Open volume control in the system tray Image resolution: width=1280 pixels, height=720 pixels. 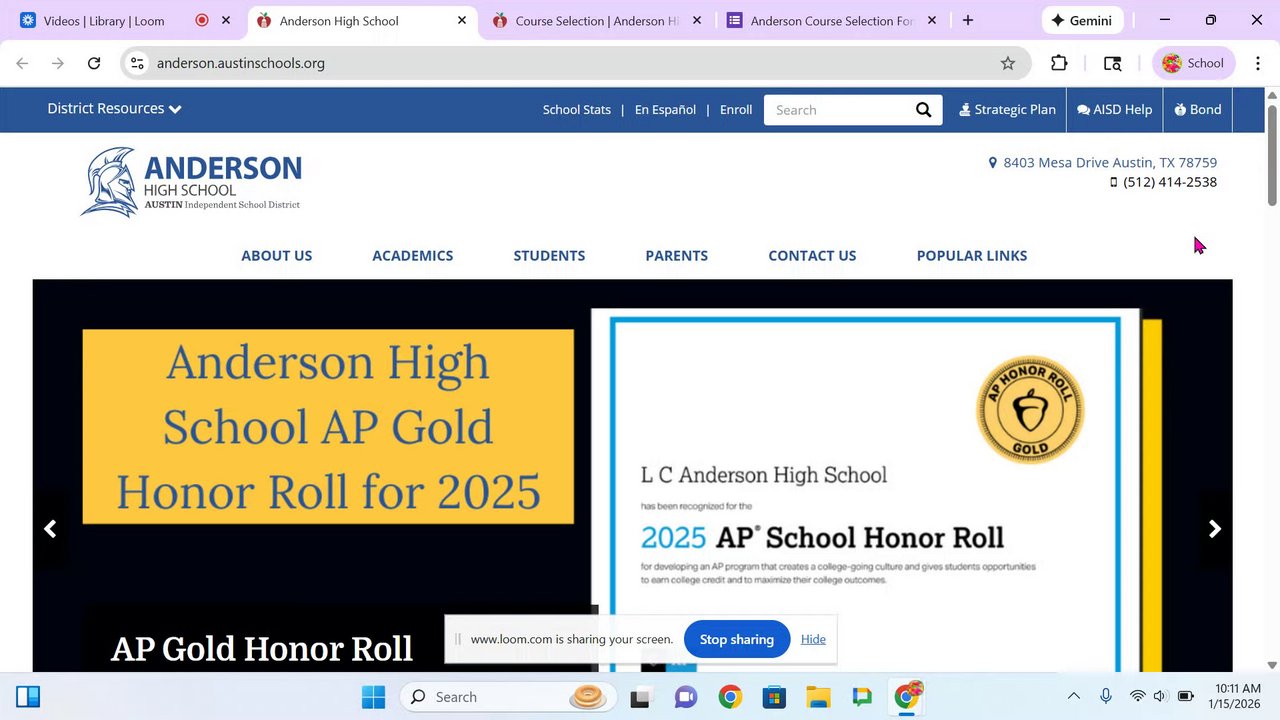click(1160, 697)
